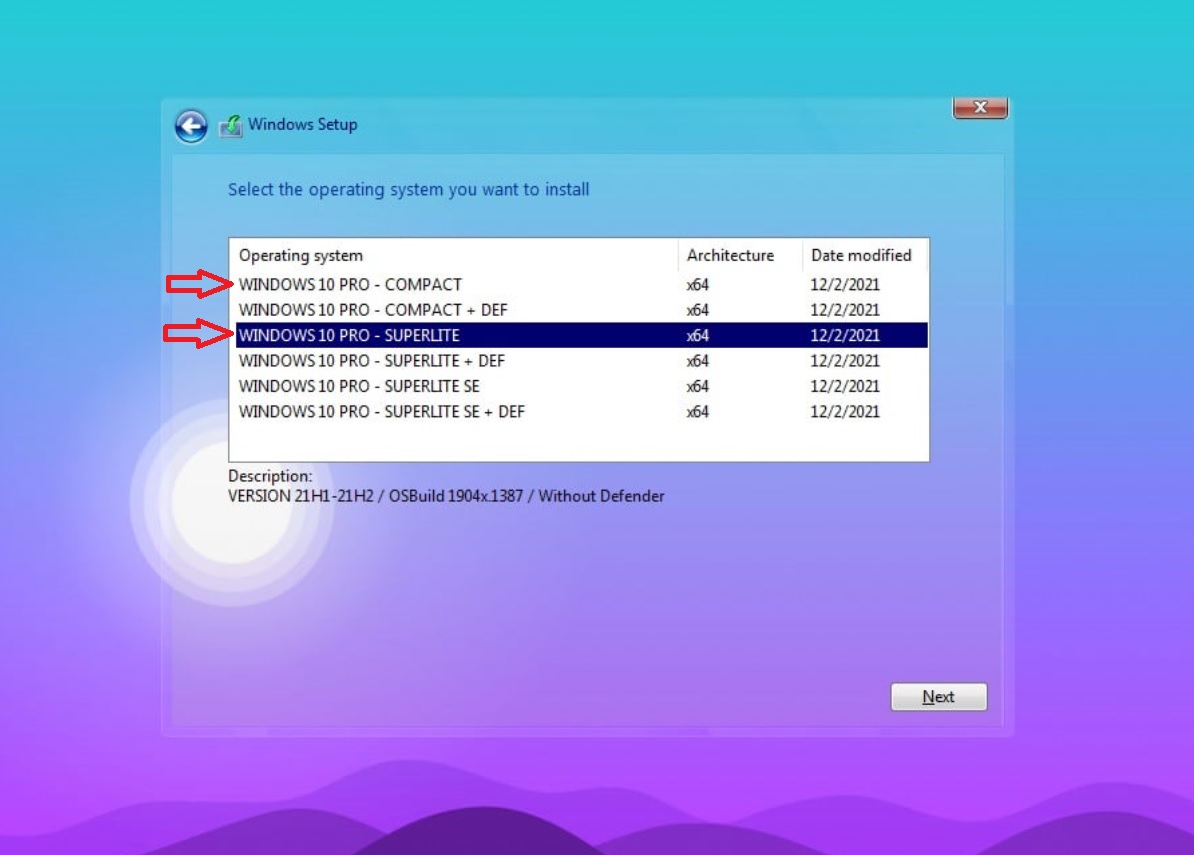Select WINDOWS 10 PRO - COMPACT
Viewport: 1194px width, 855px height.
pos(350,285)
